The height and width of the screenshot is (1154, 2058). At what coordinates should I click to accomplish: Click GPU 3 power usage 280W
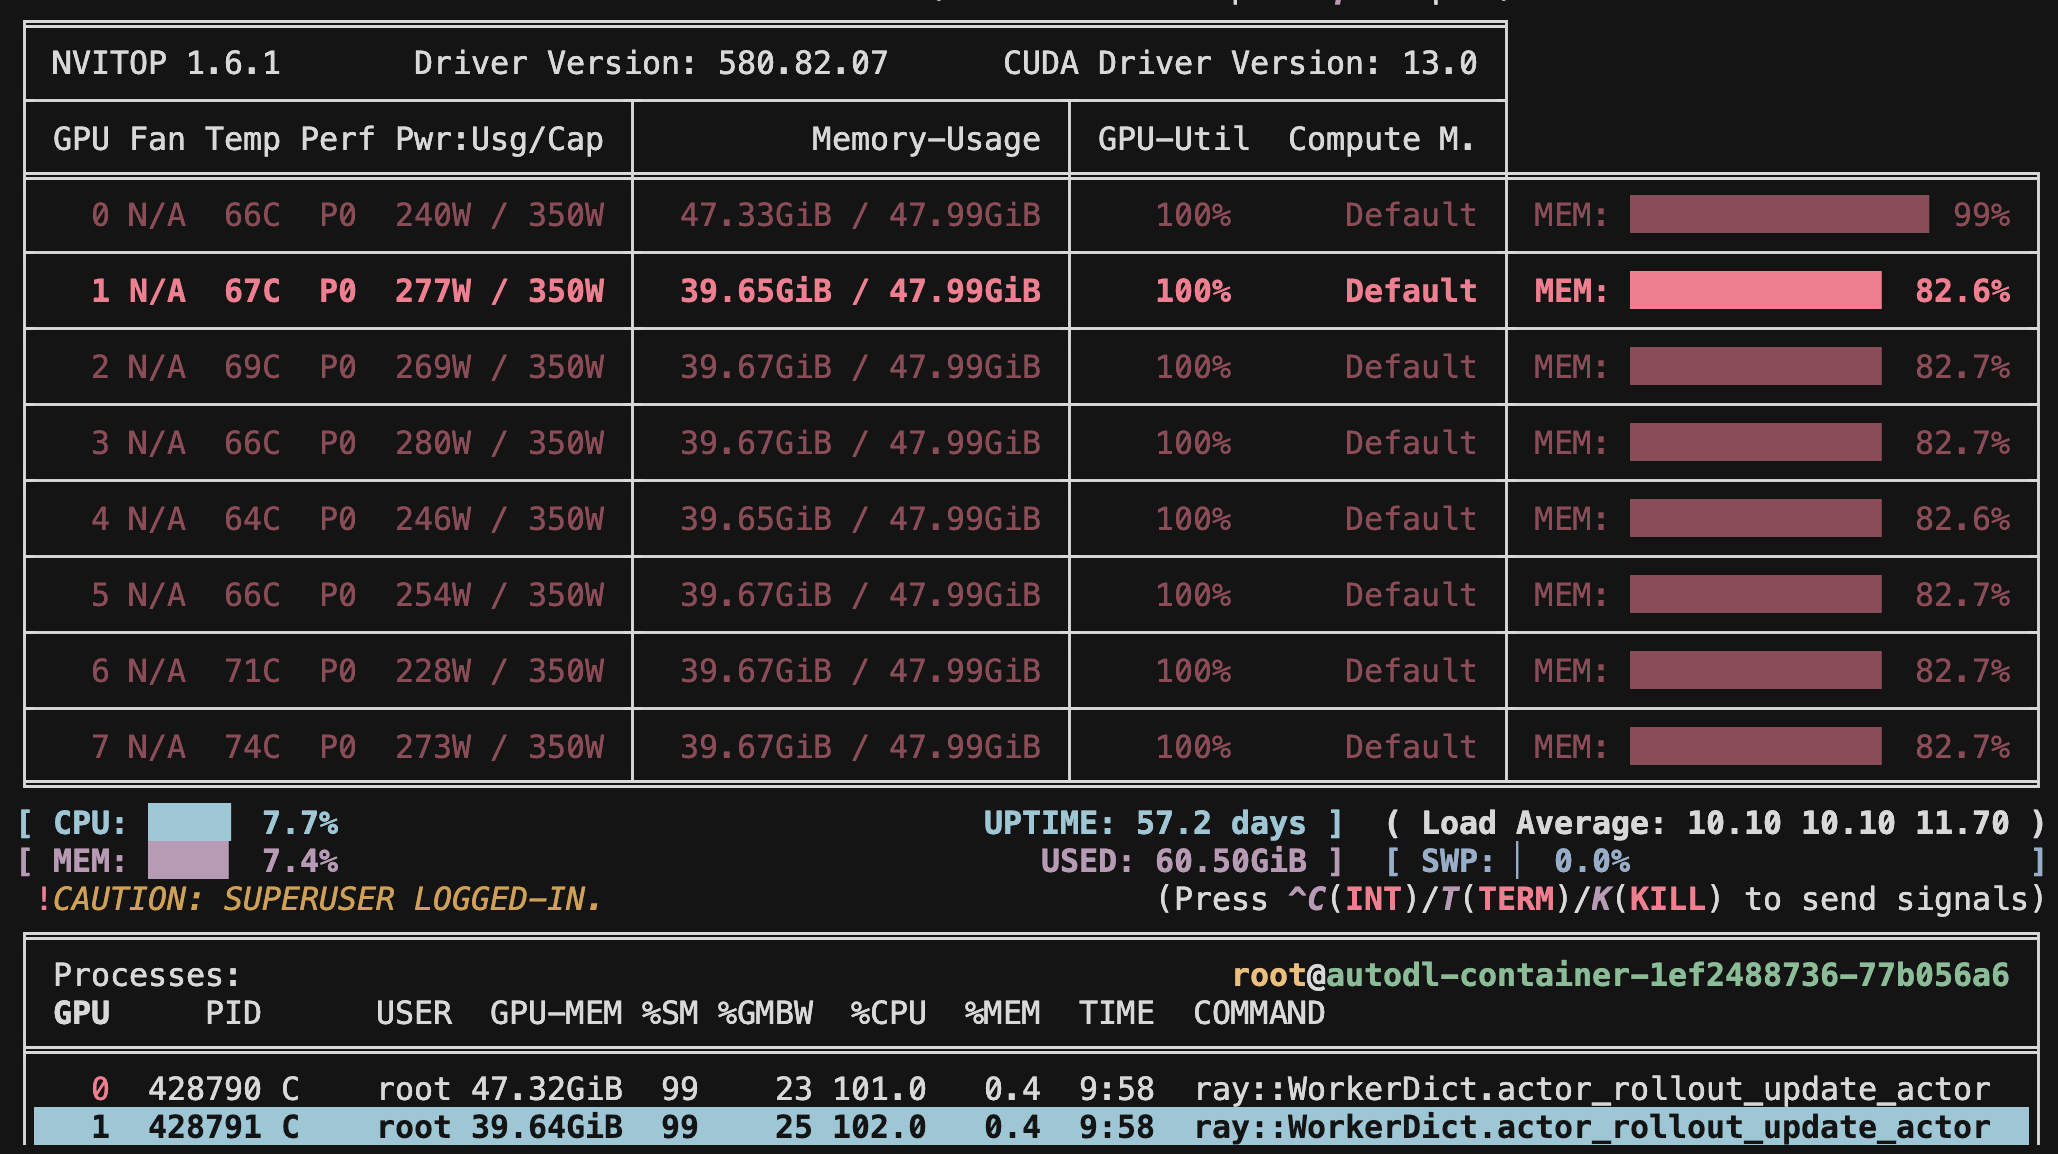433,443
